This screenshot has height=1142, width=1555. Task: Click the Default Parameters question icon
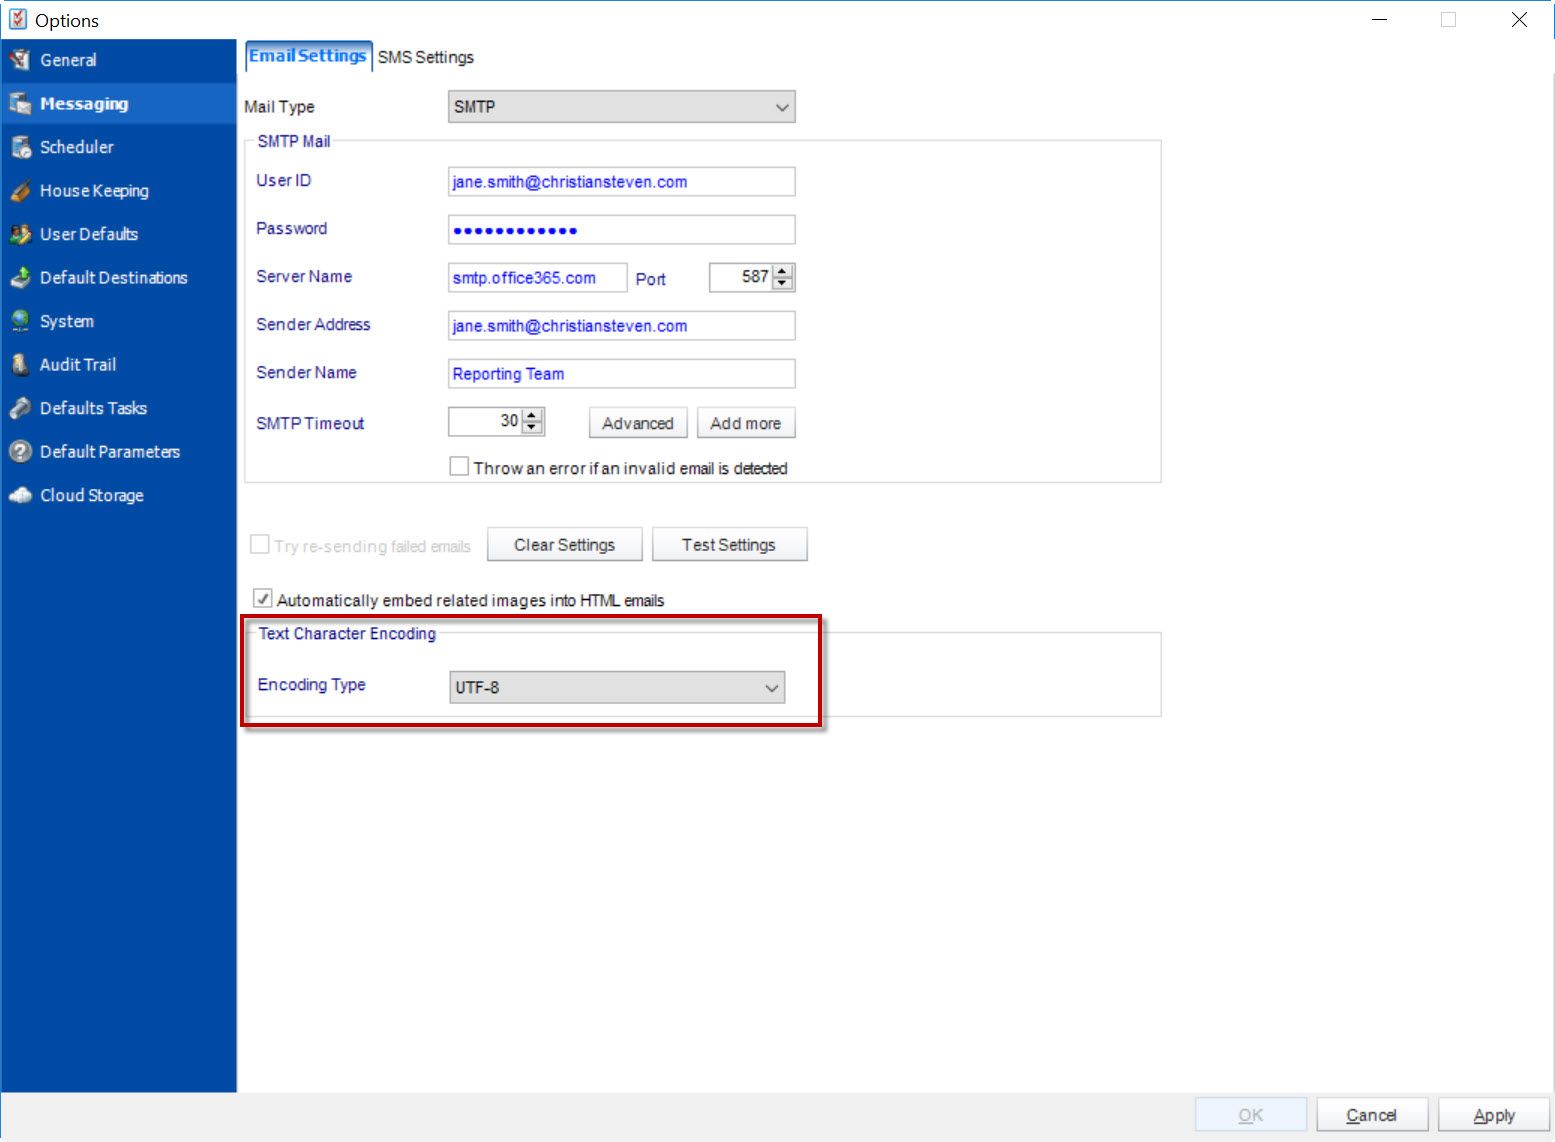click(20, 452)
